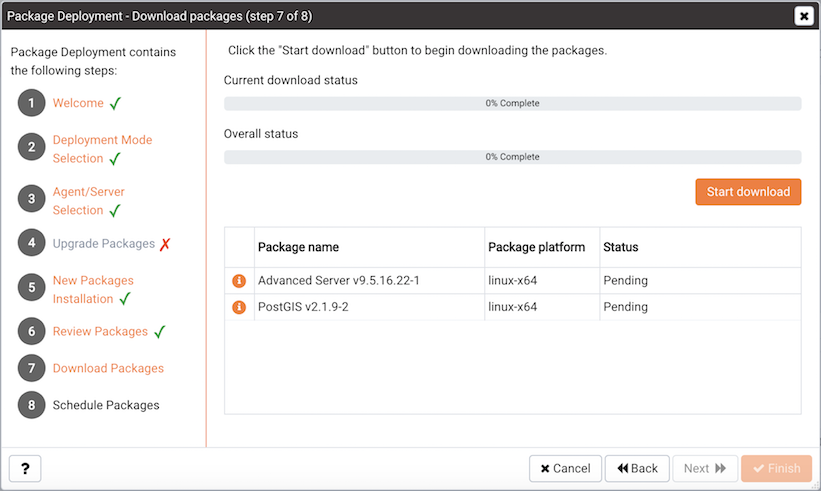Viewport: 821px width, 491px height.
Task: Click Current download status progress bar
Action: coord(513,103)
